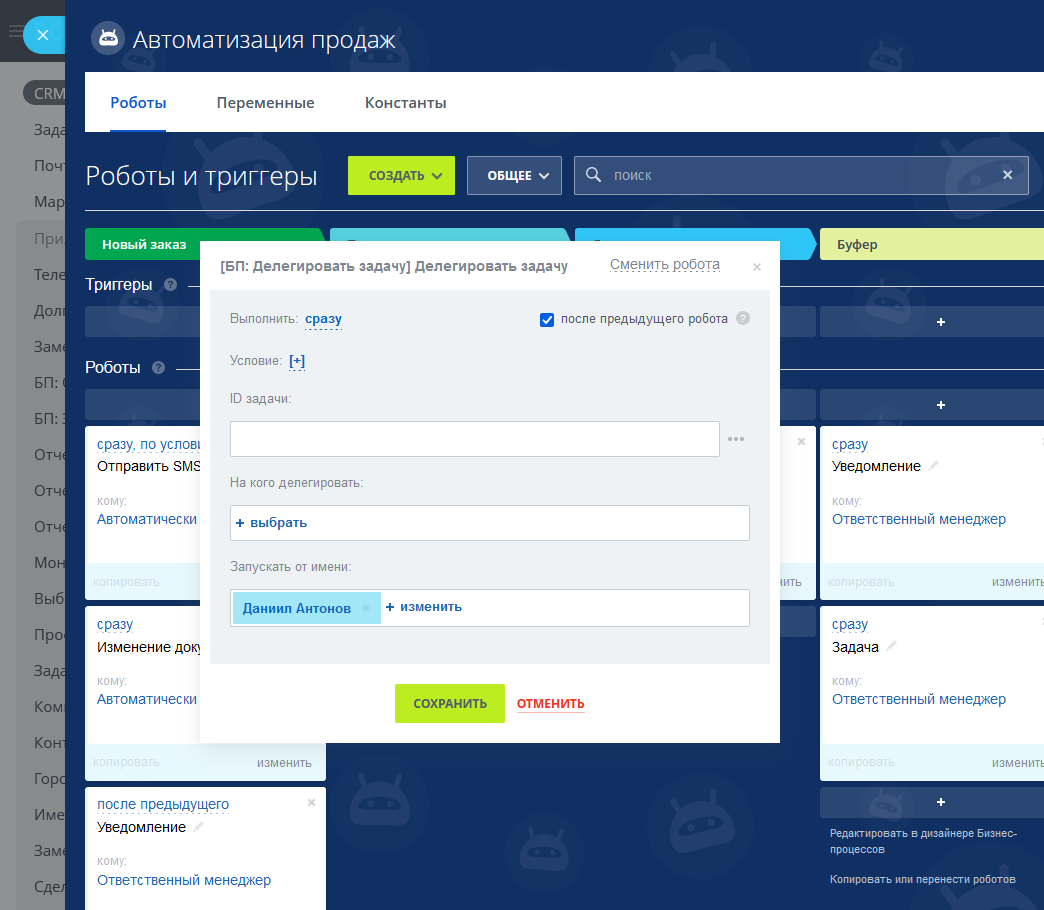Click the ID задачи input field
Viewport: 1044px width, 910px height.
click(x=475, y=439)
